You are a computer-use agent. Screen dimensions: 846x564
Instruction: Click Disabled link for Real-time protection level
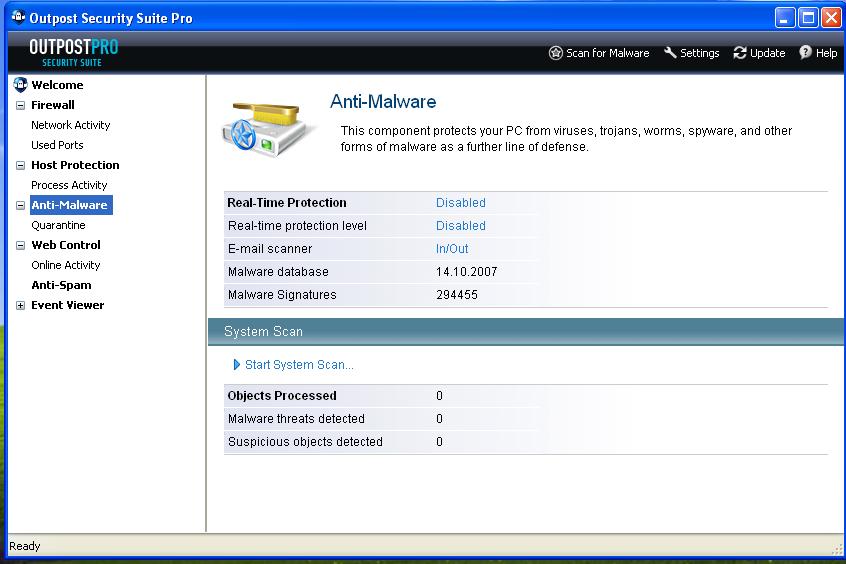coord(461,226)
